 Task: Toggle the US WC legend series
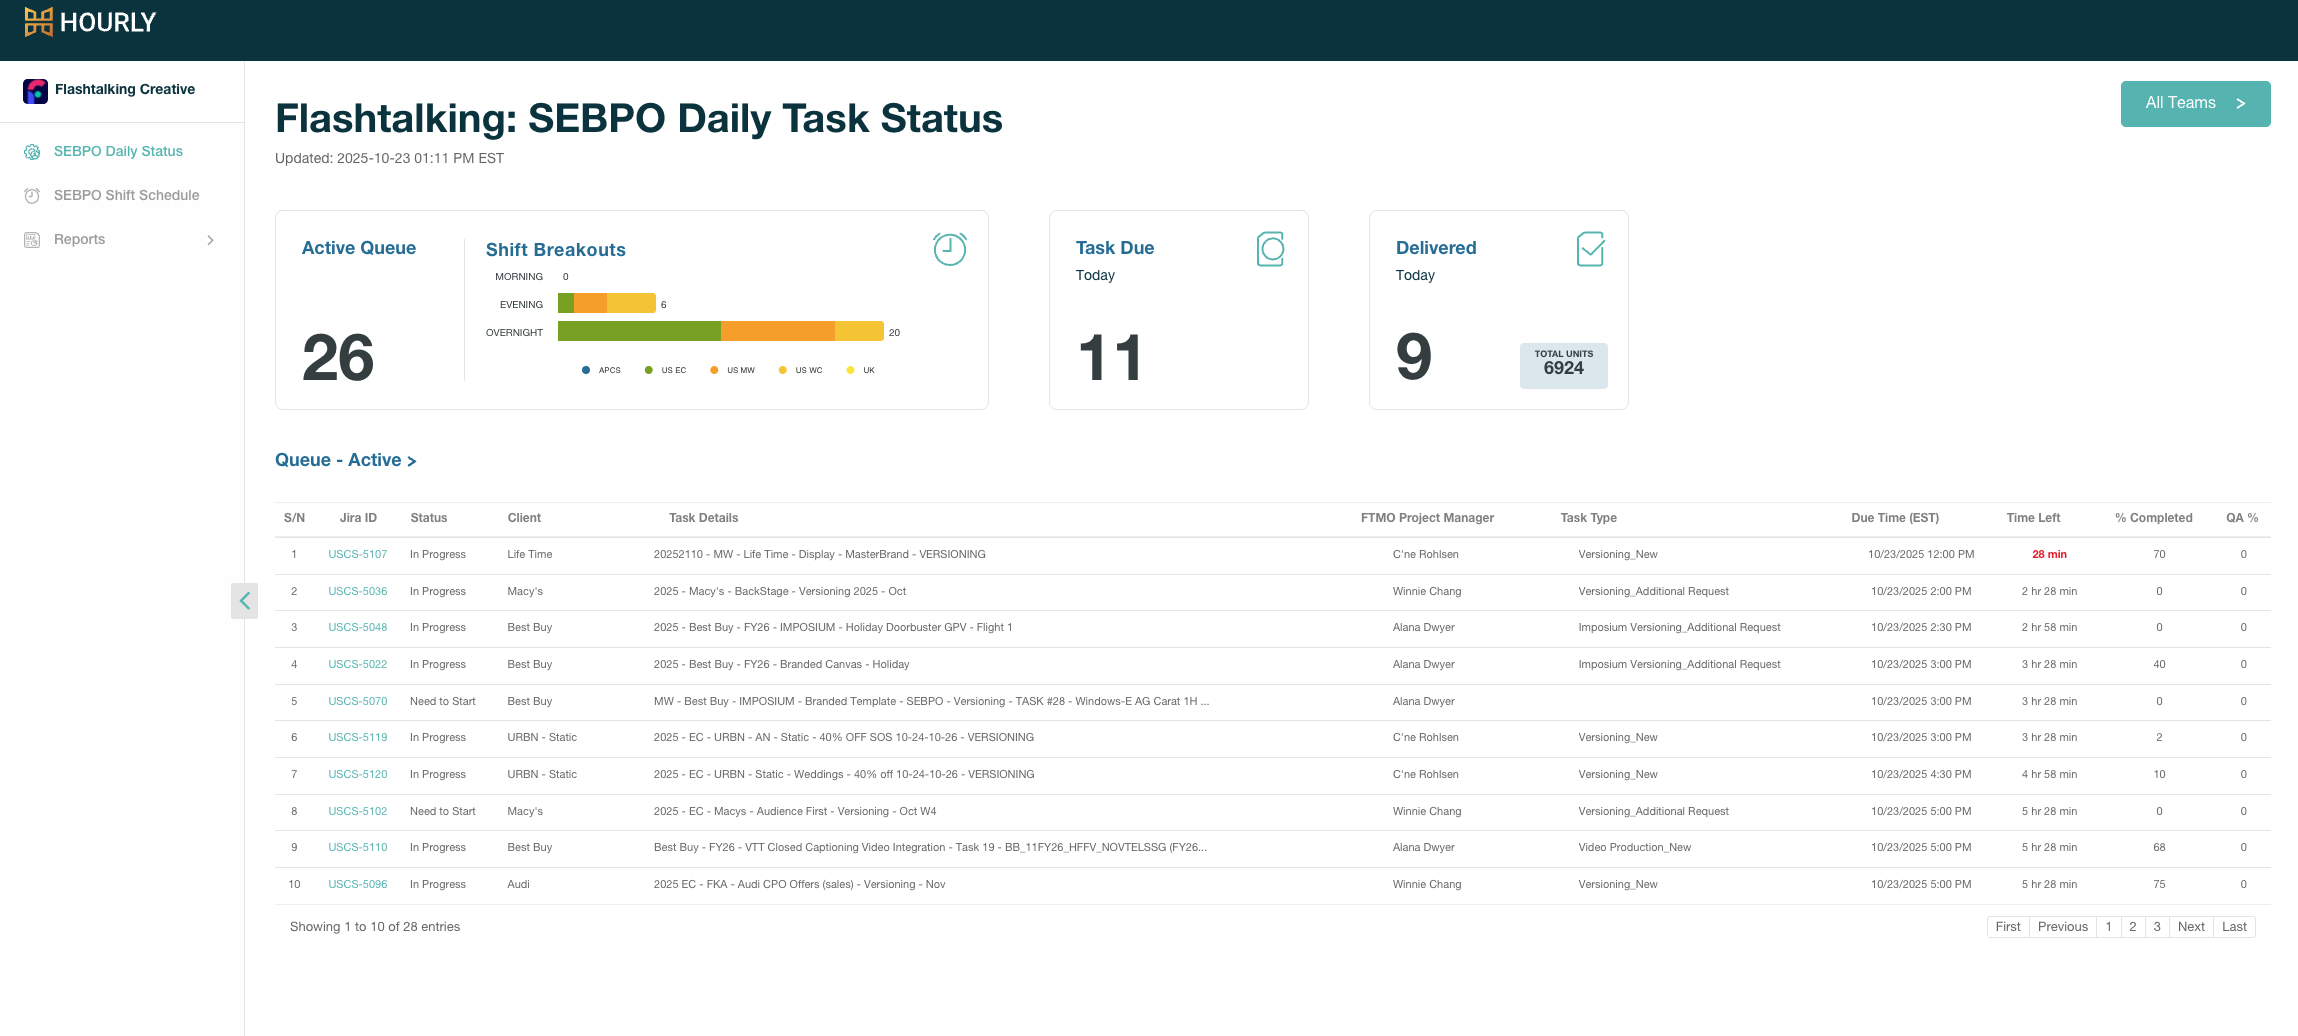[800, 371]
